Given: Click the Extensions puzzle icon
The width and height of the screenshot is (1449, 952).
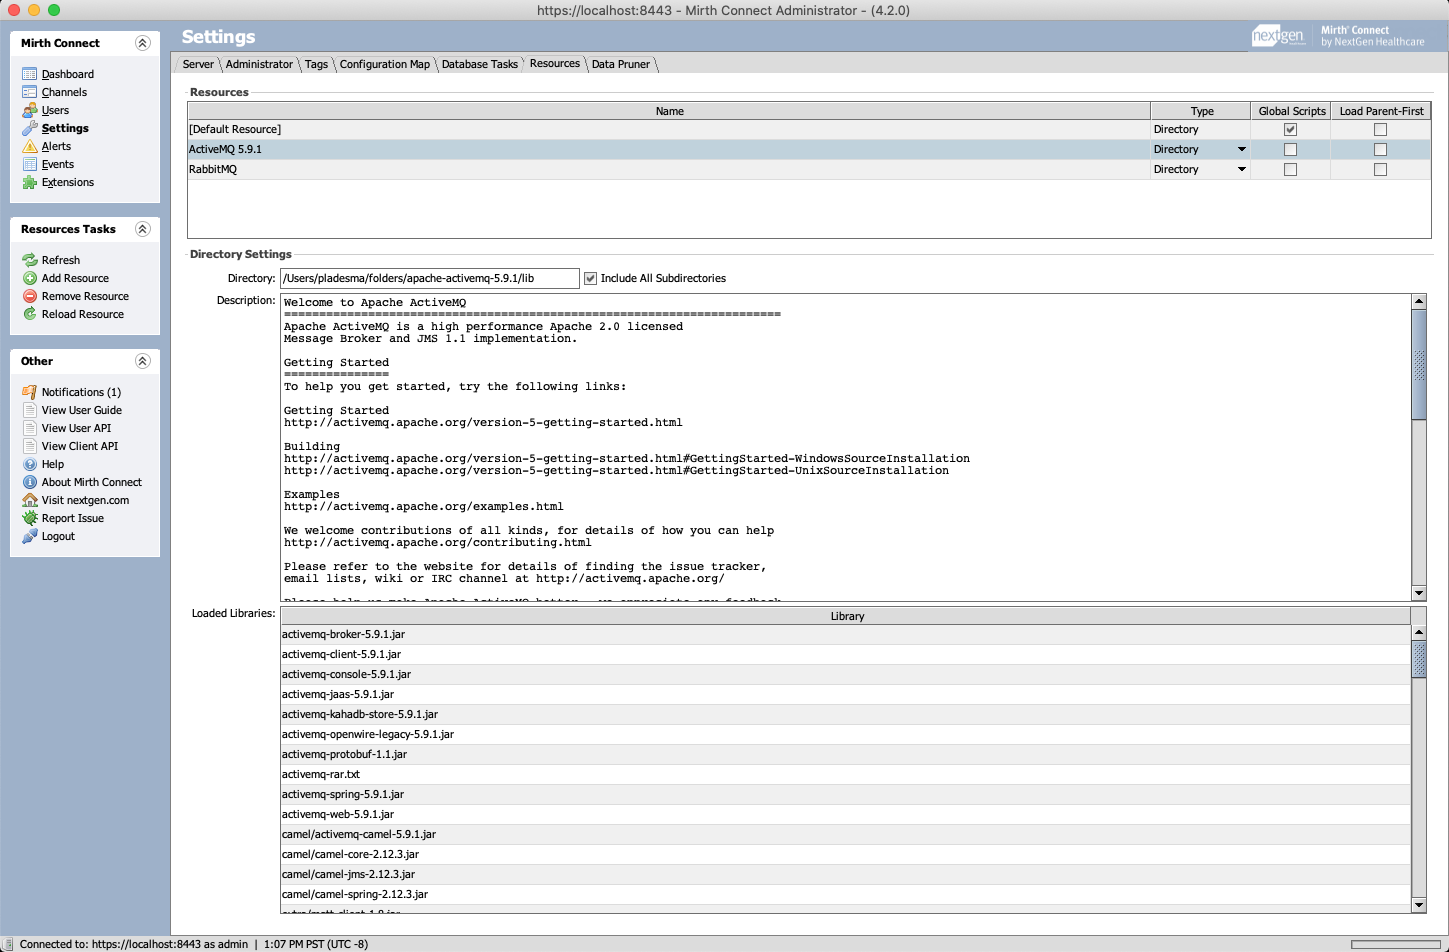Looking at the screenshot, I should pos(30,182).
